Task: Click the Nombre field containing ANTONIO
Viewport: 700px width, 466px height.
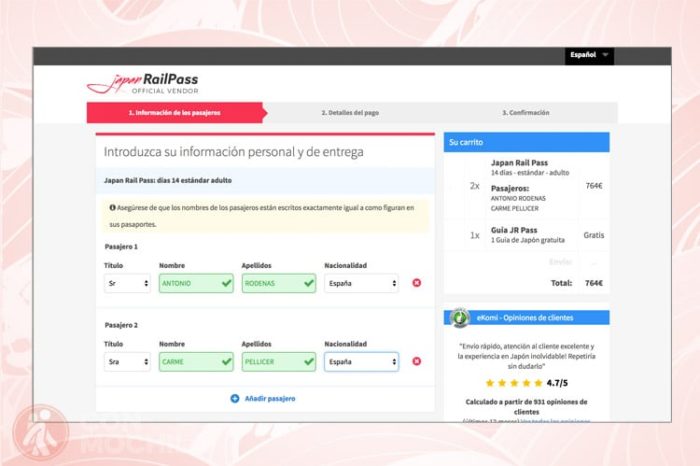Action: click(196, 283)
